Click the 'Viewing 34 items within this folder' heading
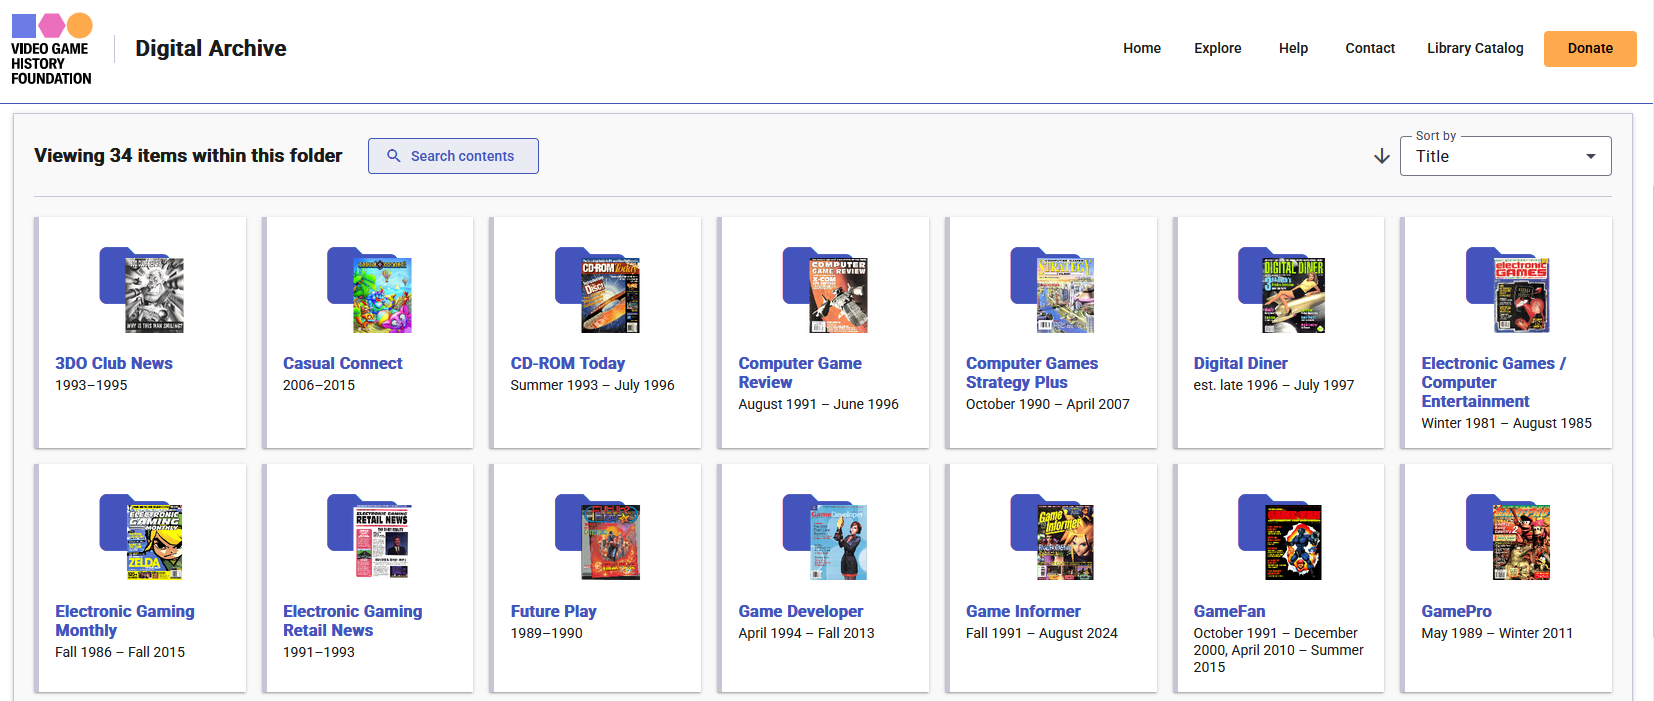Viewport: 1654px width, 701px height. [x=188, y=155]
